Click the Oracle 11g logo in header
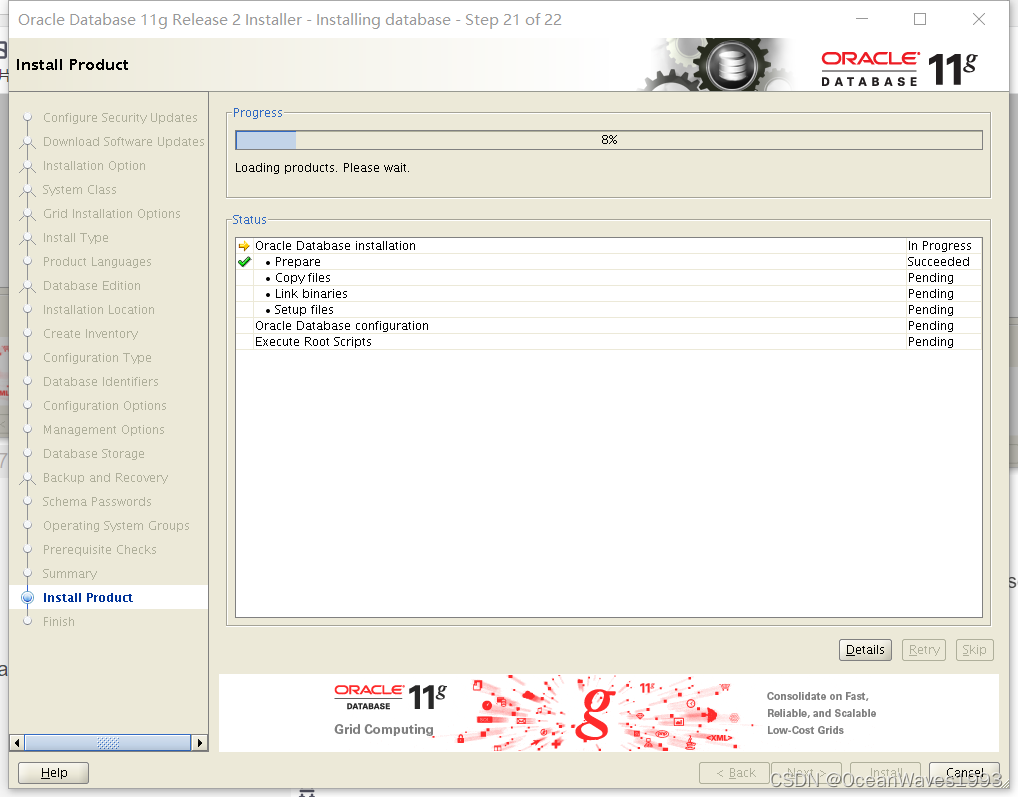 [899, 69]
